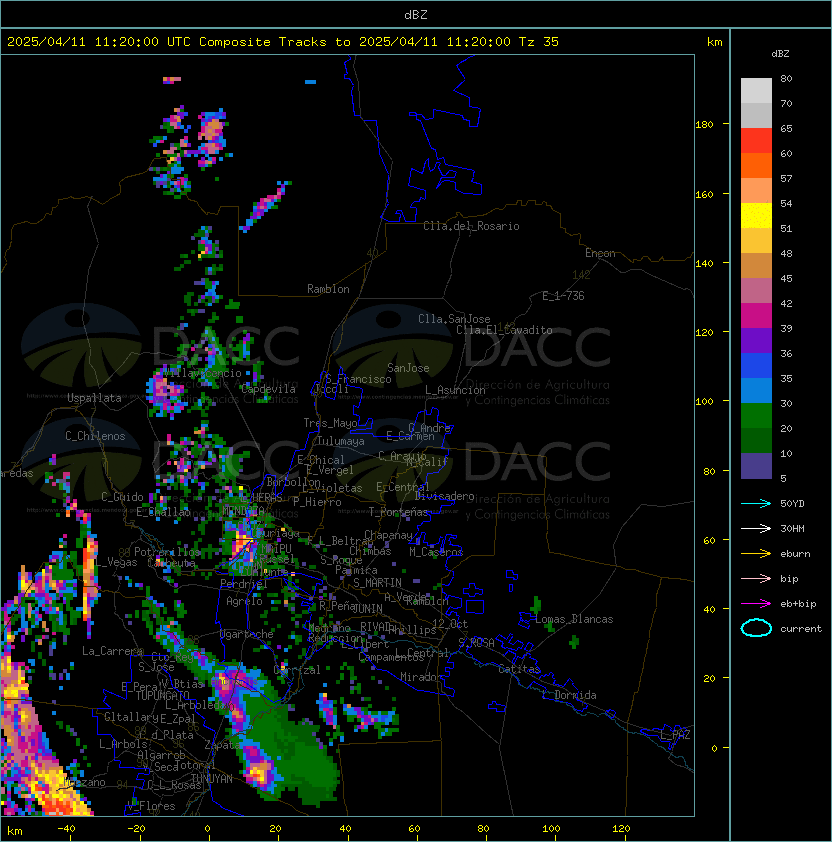Click the 'C_Guido' map label
This screenshot has height=842, width=832.
click(122, 497)
